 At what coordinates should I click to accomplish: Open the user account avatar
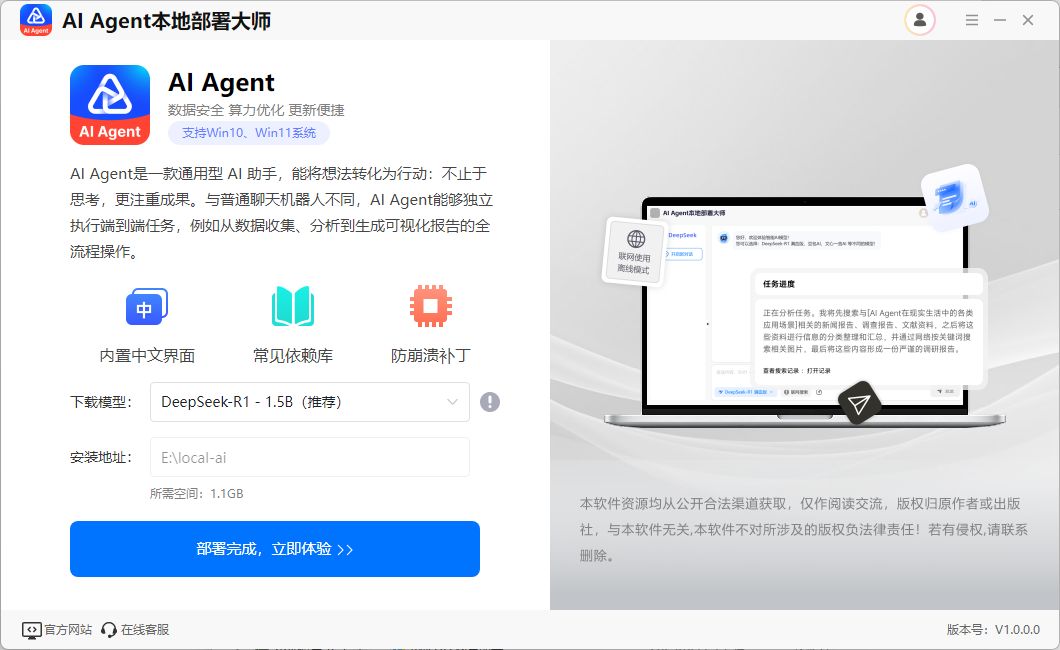(919, 20)
